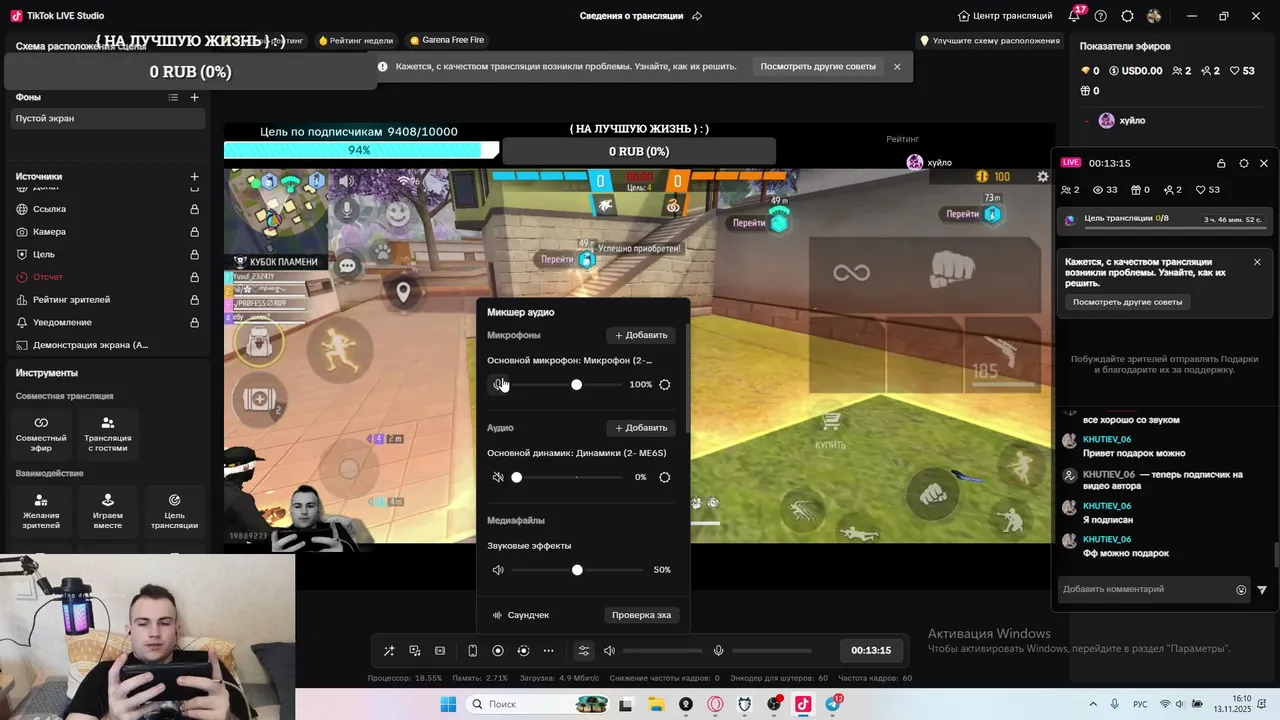
Task: Open main microphone settings gear
Action: click(665, 385)
